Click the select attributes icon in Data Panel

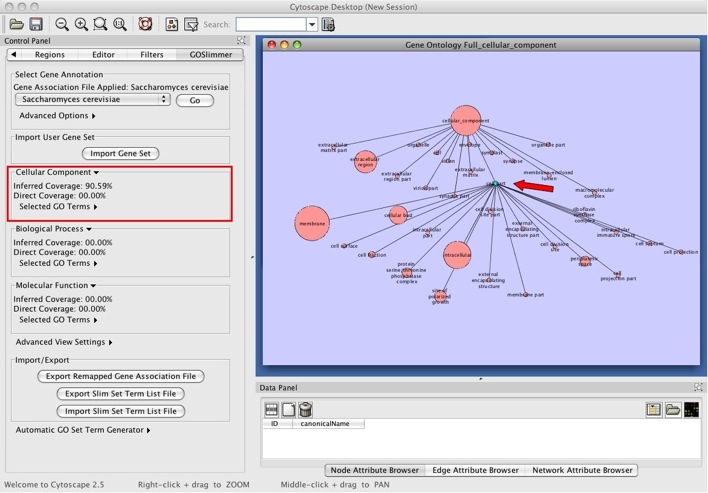[x=271, y=409]
